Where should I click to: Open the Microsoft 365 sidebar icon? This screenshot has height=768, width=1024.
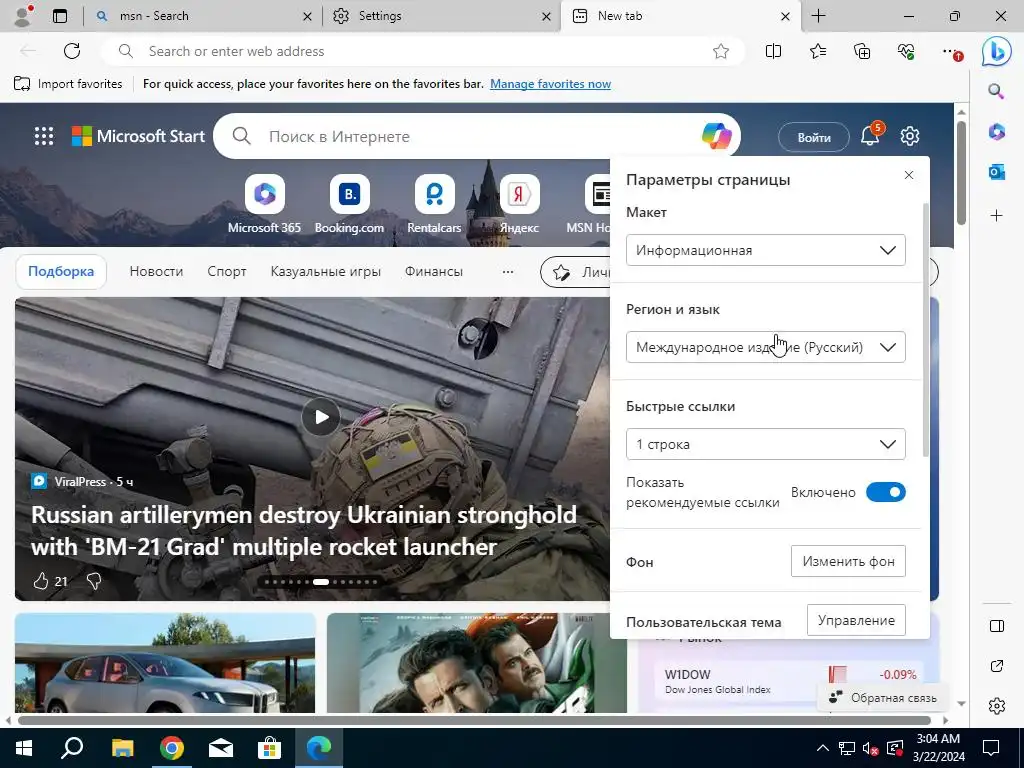pyautogui.click(x=997, y=132)
